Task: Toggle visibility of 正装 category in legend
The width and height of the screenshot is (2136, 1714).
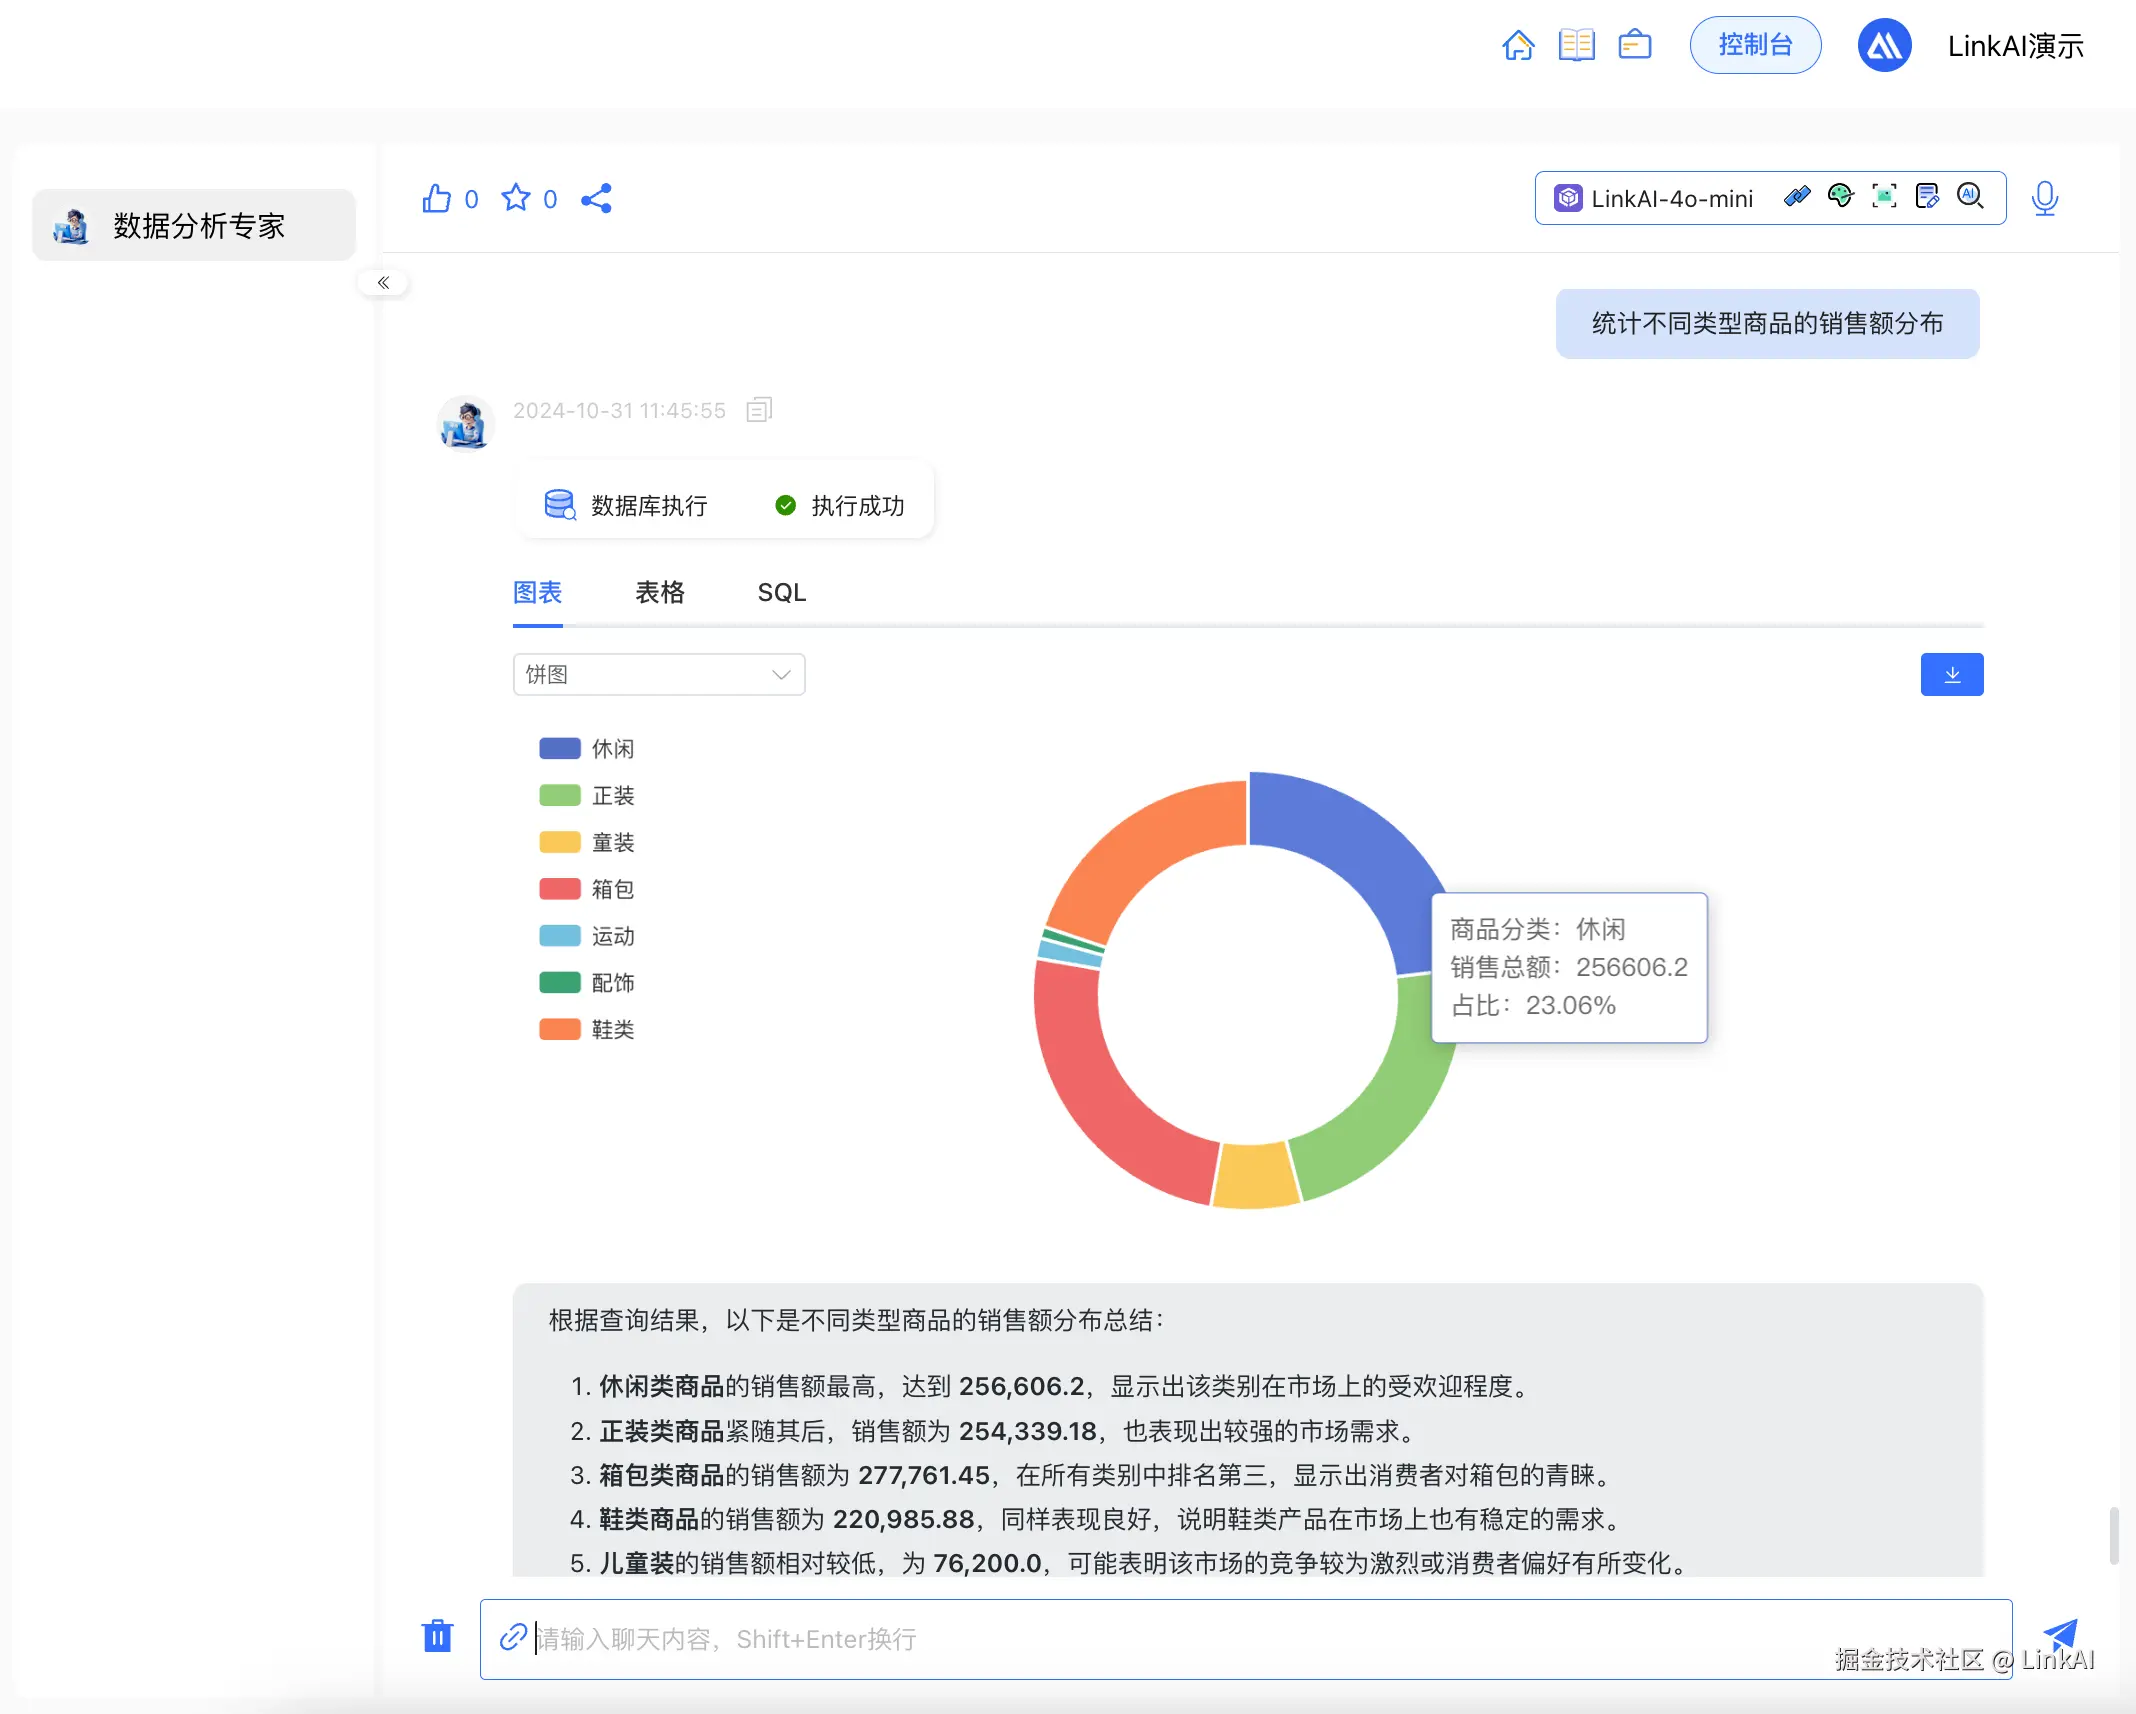Action: 587,794
